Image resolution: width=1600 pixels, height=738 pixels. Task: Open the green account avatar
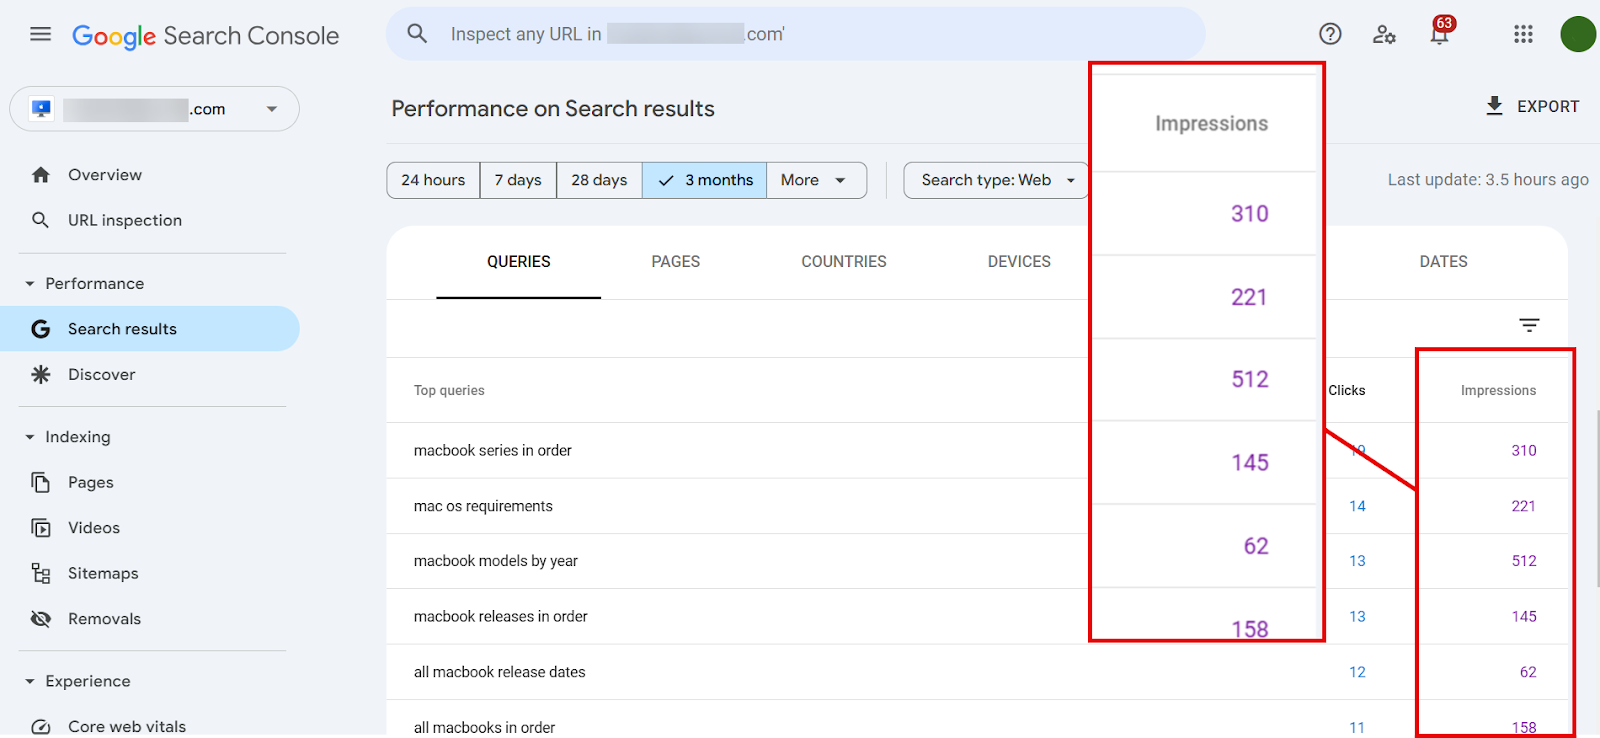click(1578, 34)
